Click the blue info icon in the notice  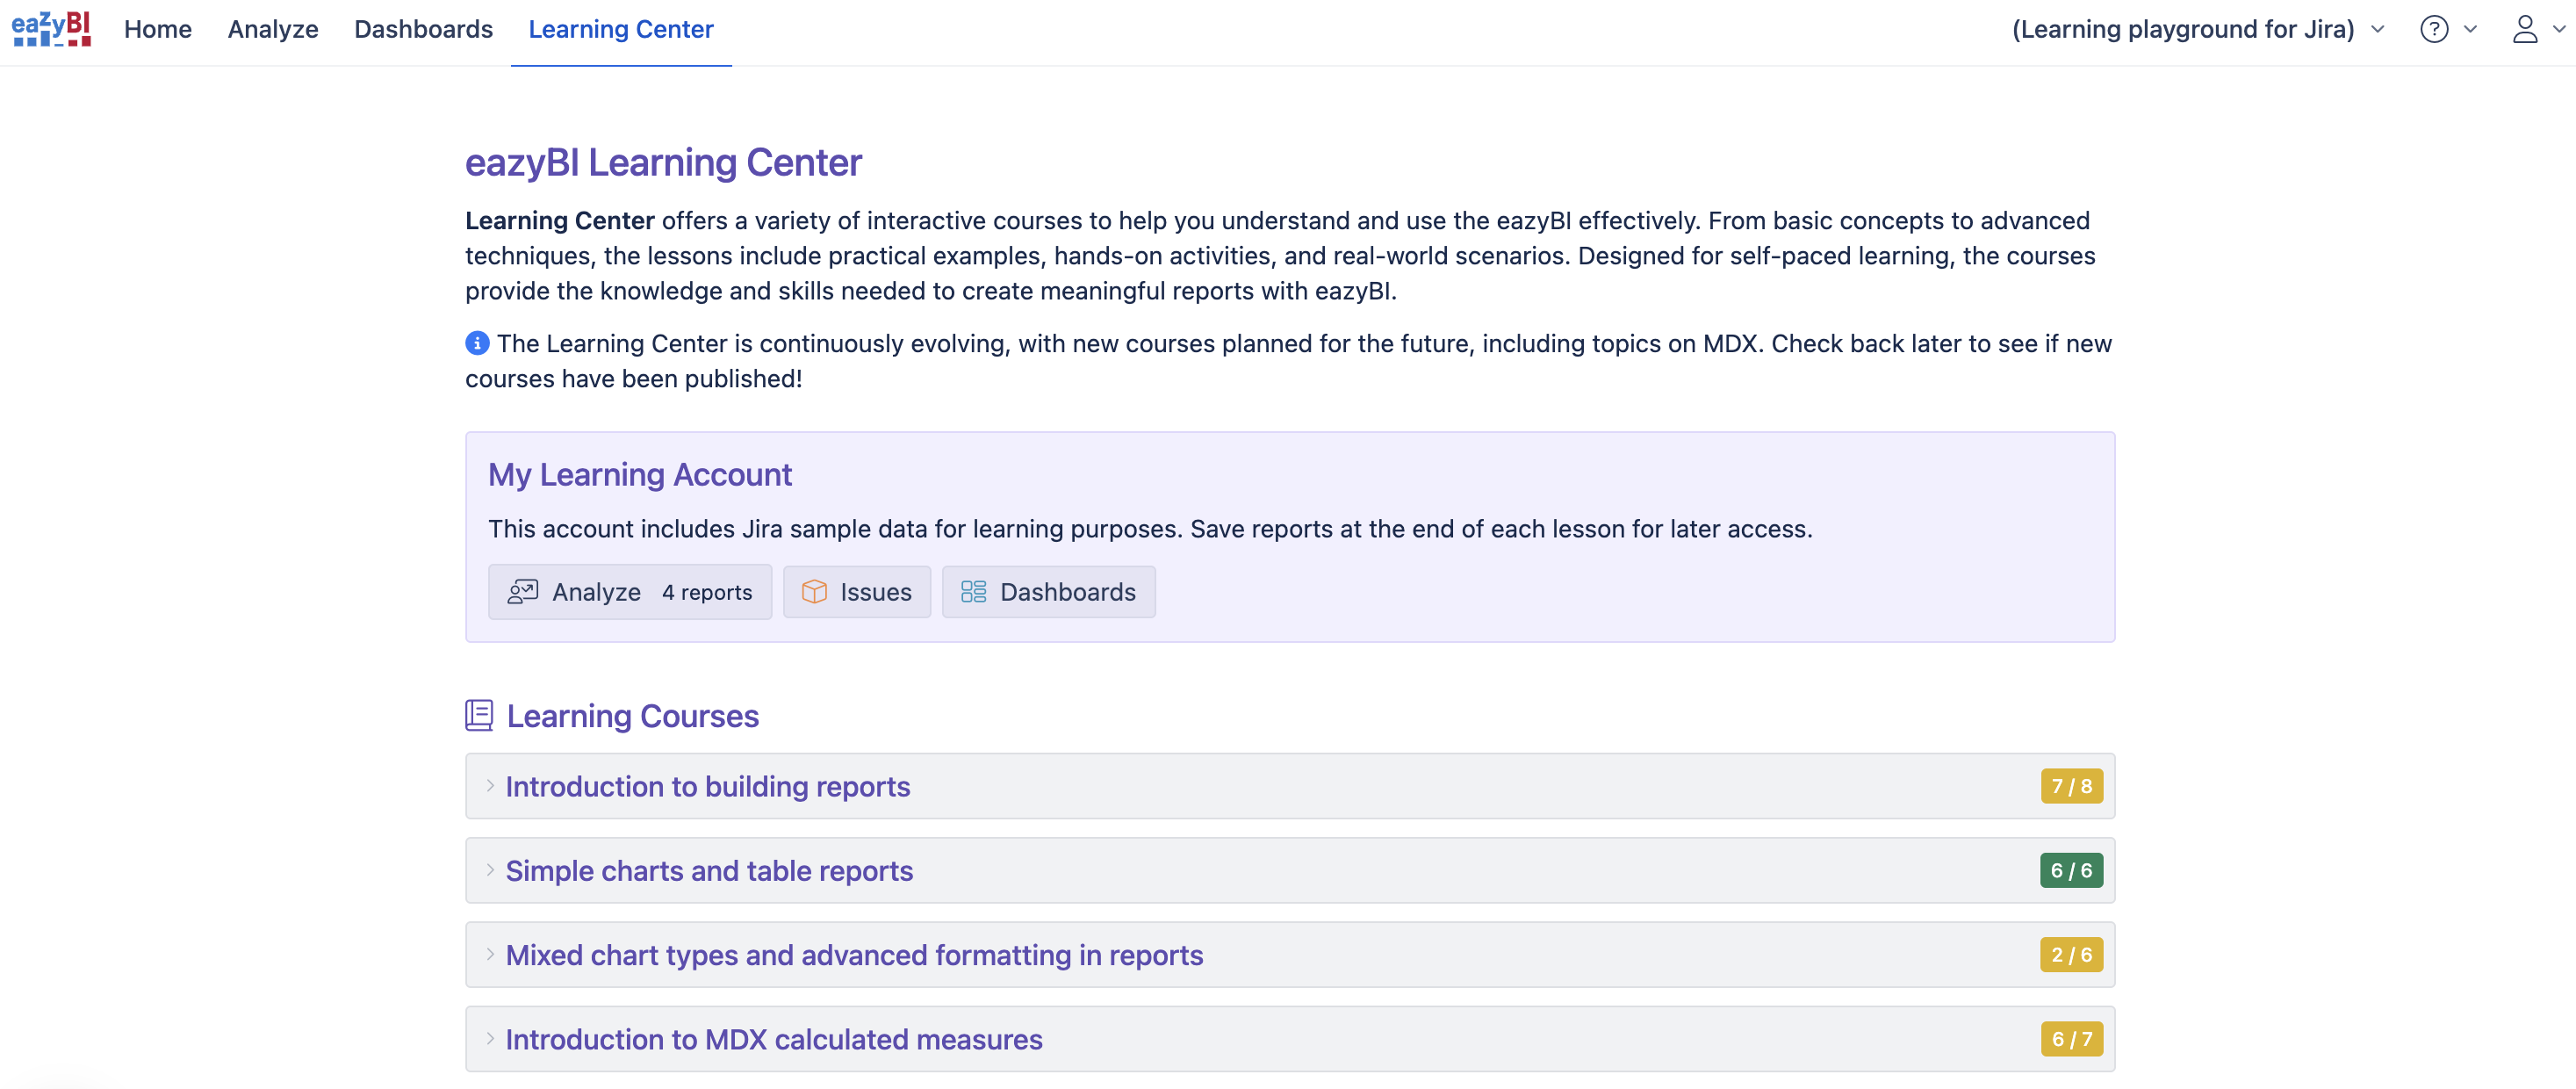pyautogui.click(x=477, y=342)
